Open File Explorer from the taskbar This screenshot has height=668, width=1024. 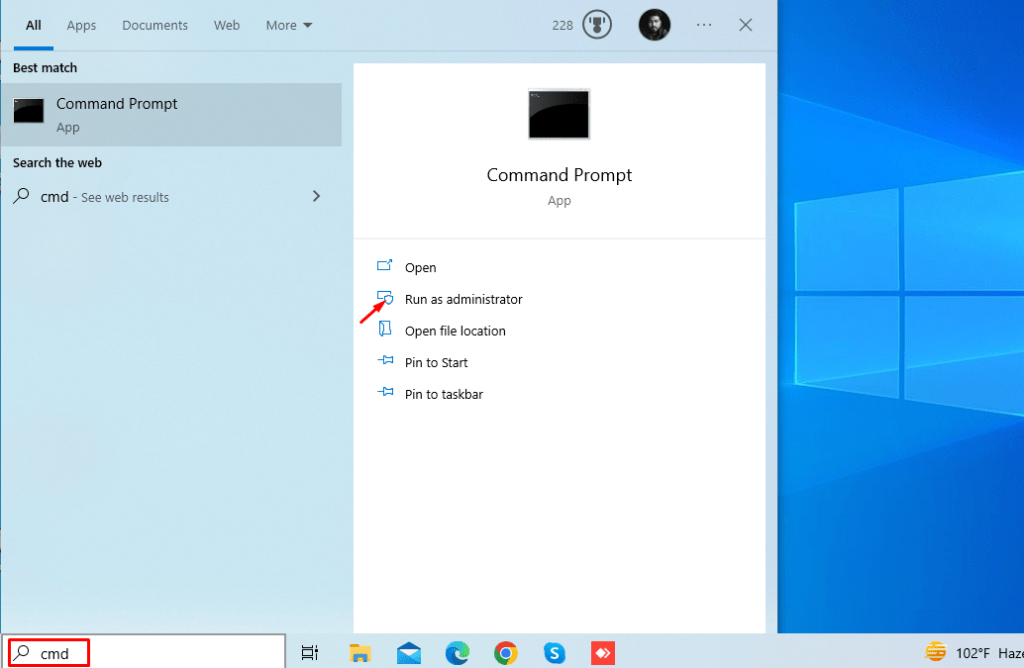[x=360, y=653]
